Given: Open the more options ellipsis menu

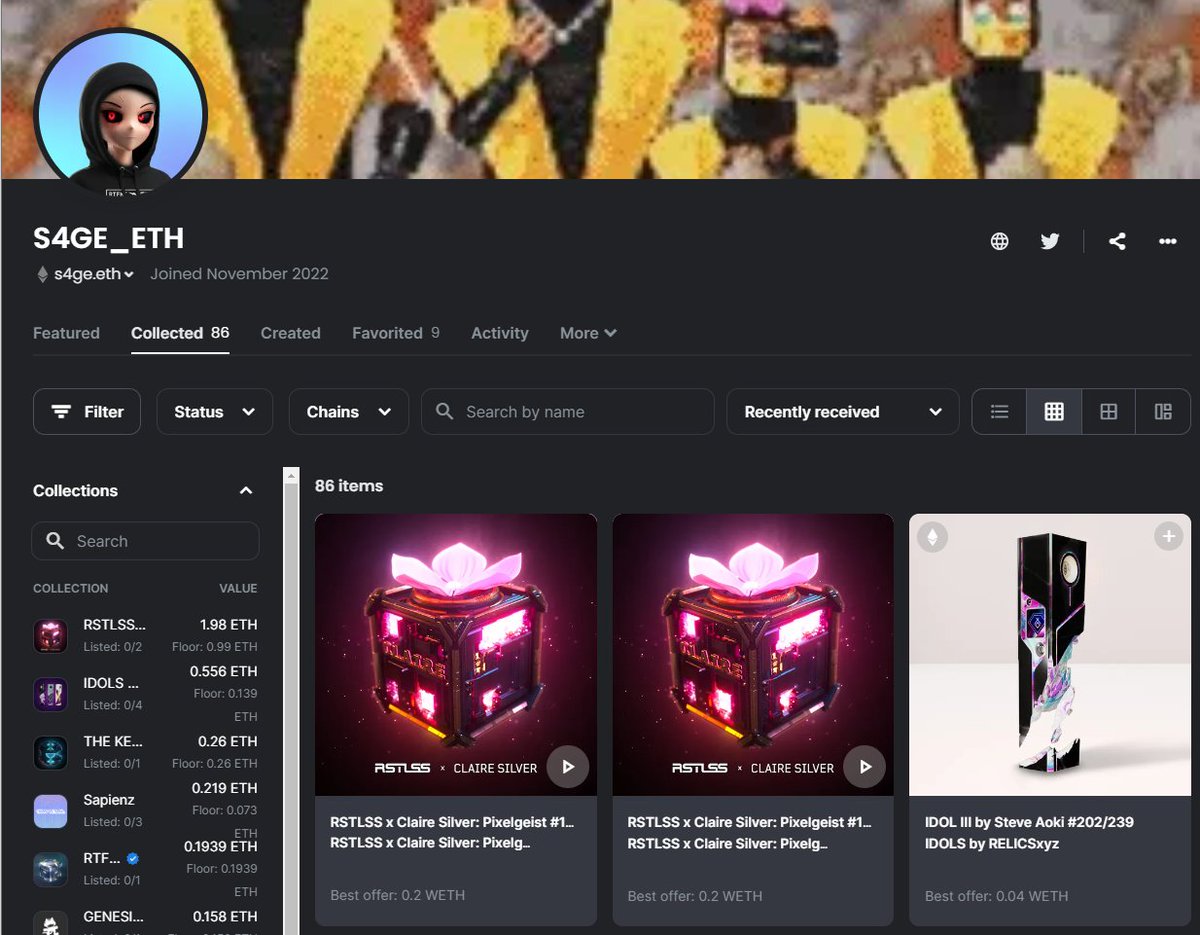Looking at the screenshot, I should [x=1167, y=241].
